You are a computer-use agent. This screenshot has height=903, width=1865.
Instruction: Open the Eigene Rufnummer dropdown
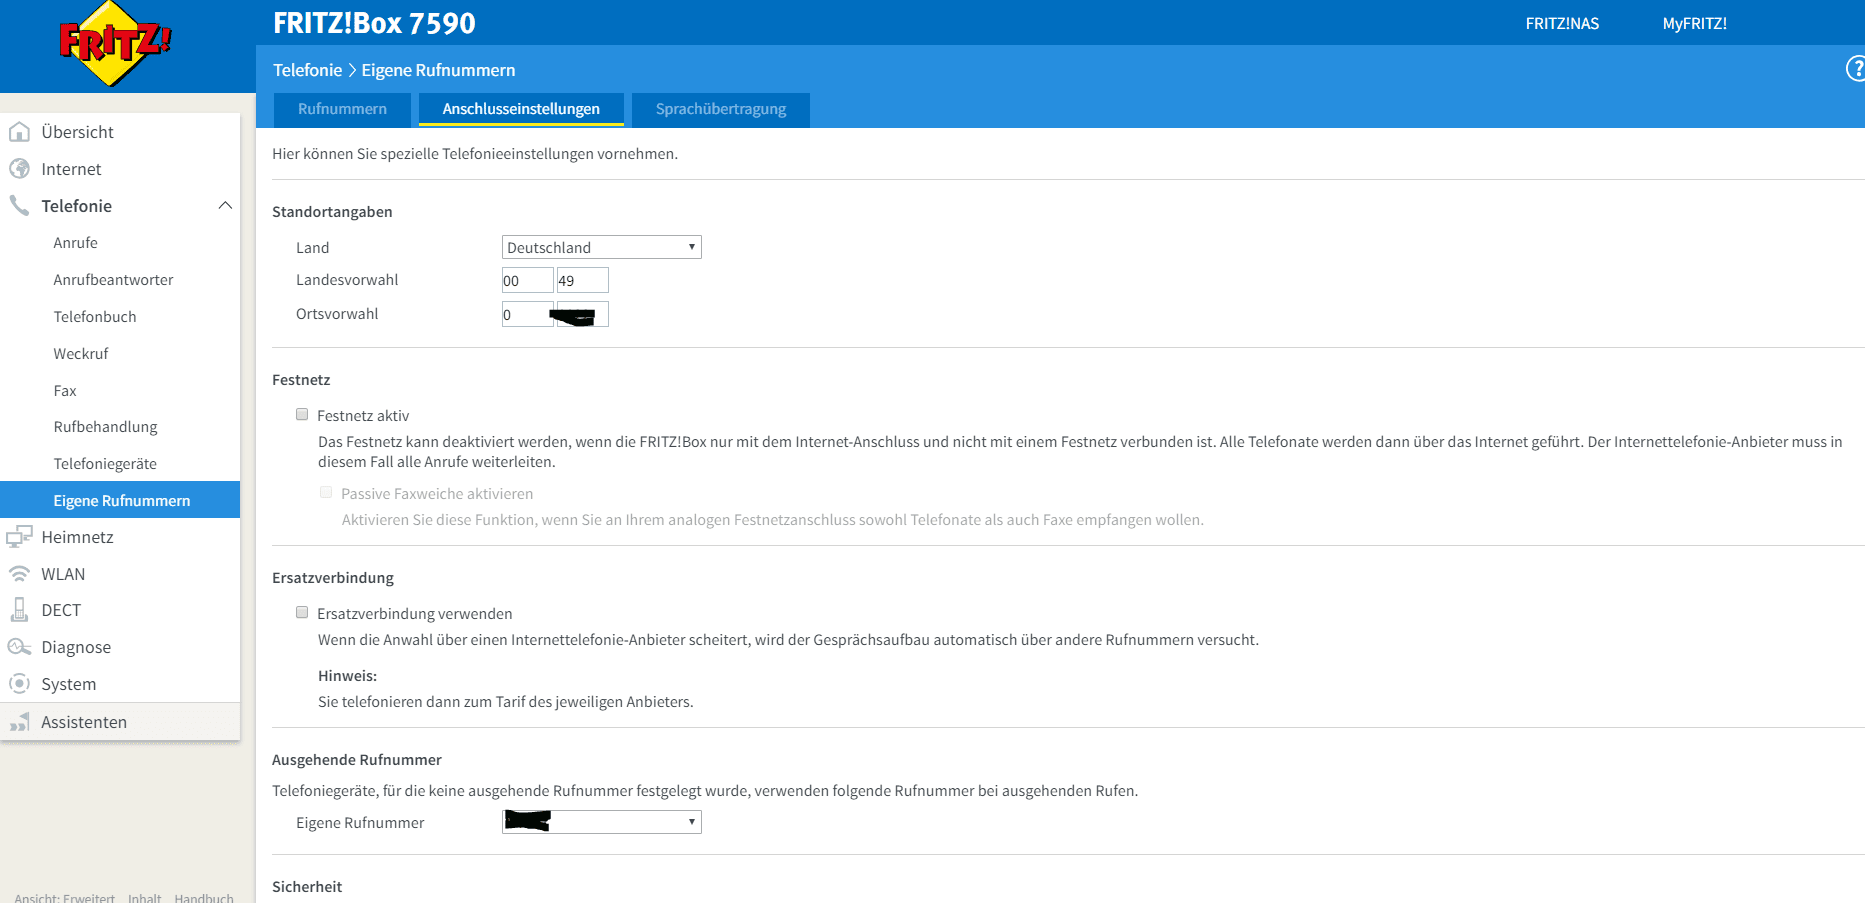pyautogui.click(x=602, y=822)
